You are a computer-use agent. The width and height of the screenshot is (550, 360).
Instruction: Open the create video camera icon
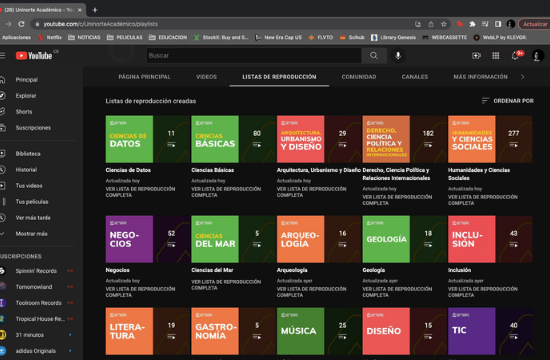(476, 55)
